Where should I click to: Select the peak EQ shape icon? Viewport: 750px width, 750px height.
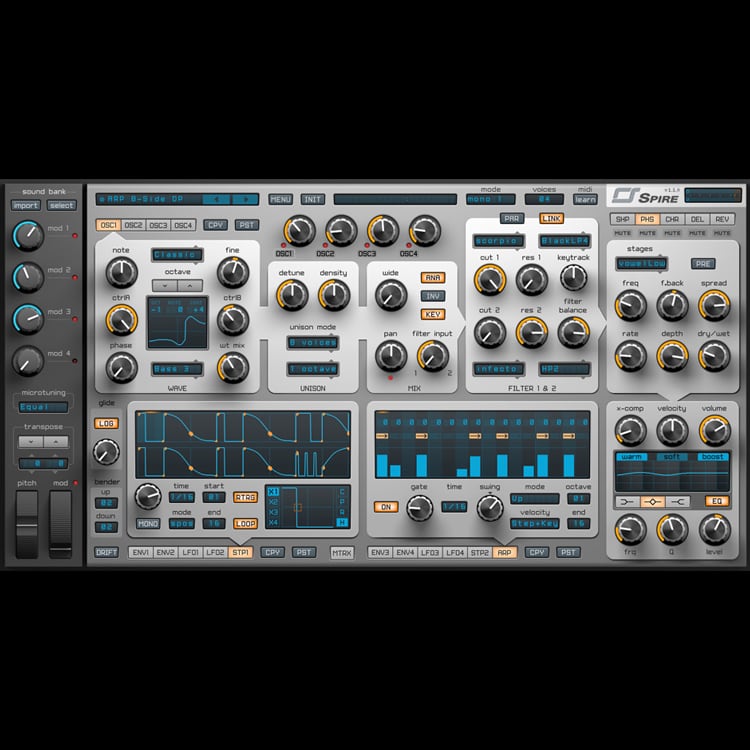pyautogui.click(x=652, y=501)
